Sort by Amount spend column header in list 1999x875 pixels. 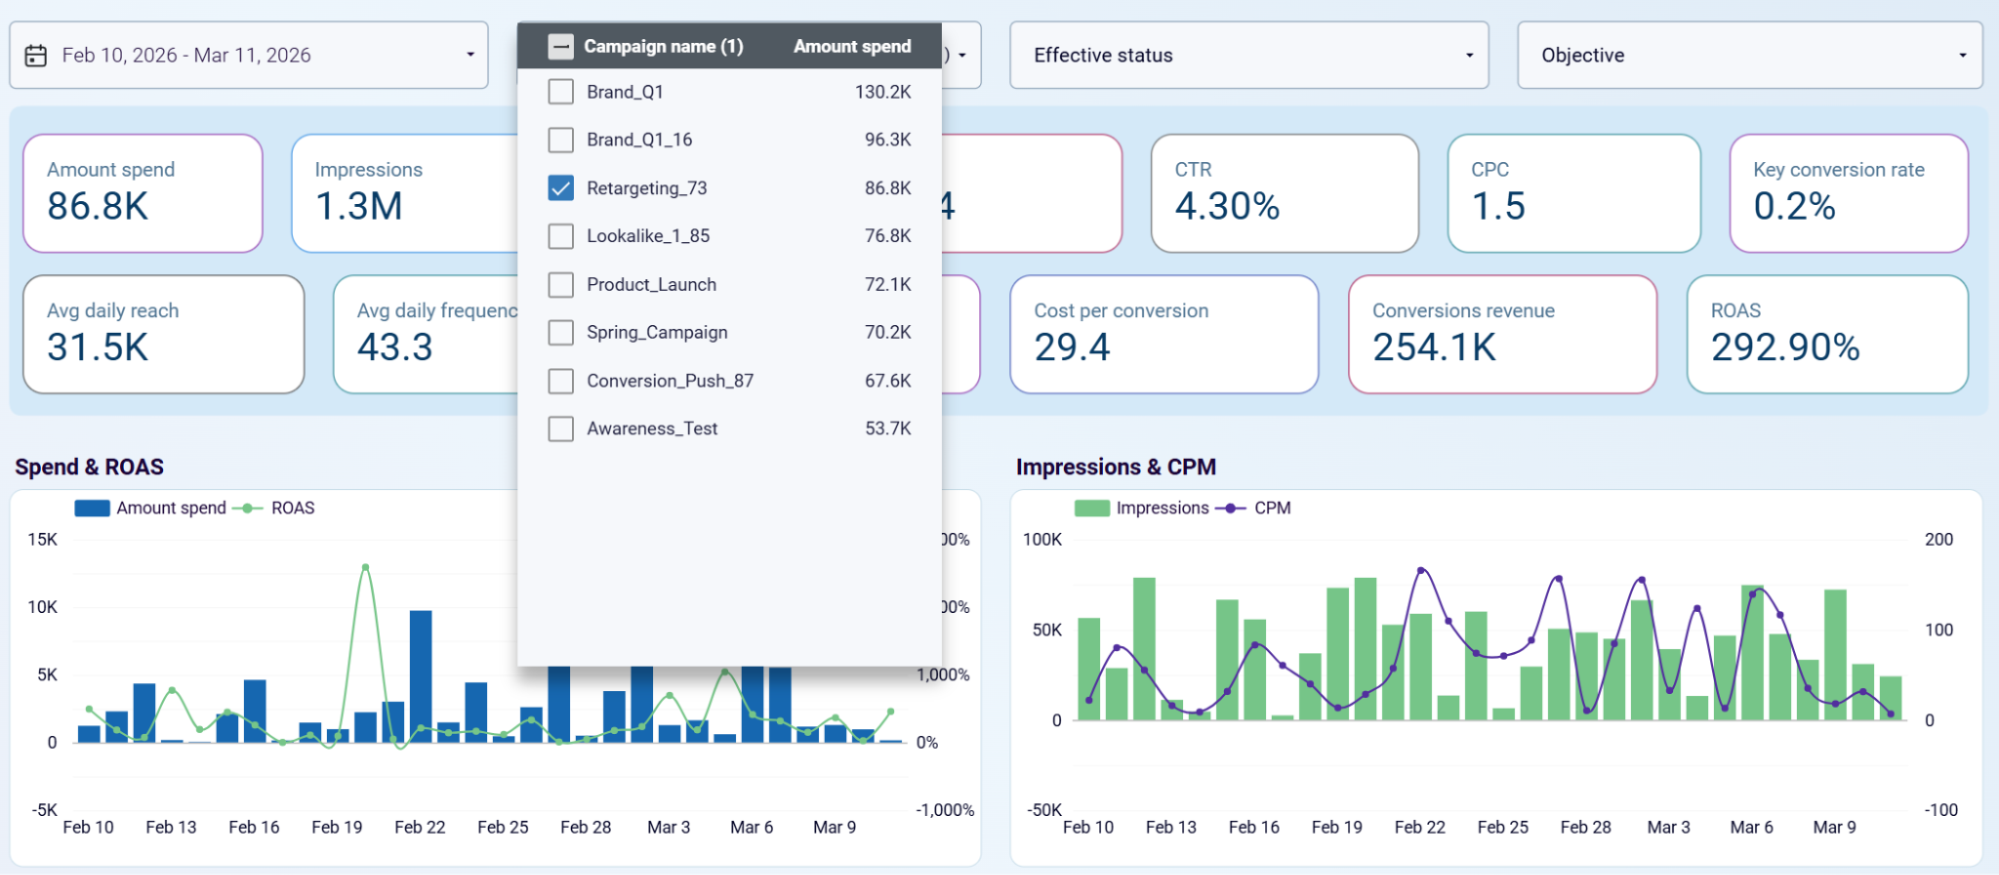(x=852, y=47)
